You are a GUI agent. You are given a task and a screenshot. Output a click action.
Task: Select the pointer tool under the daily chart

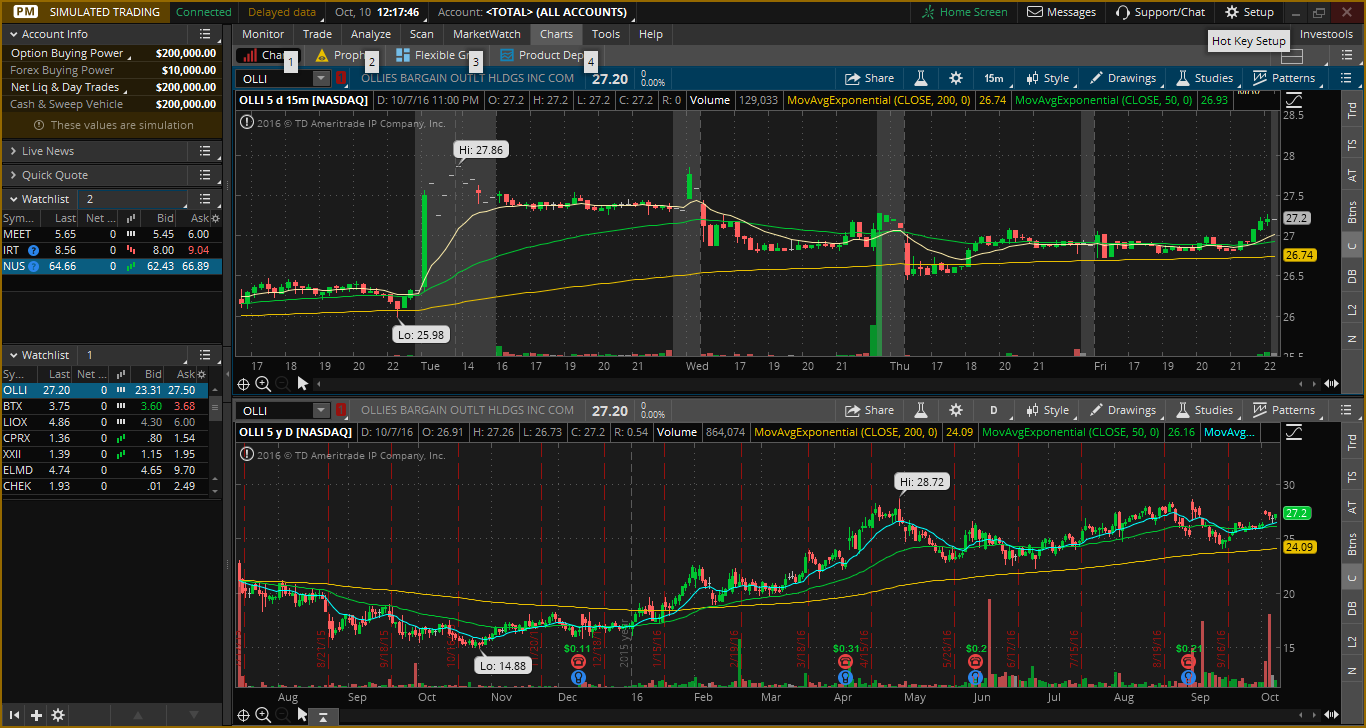[x=302, y=714]
